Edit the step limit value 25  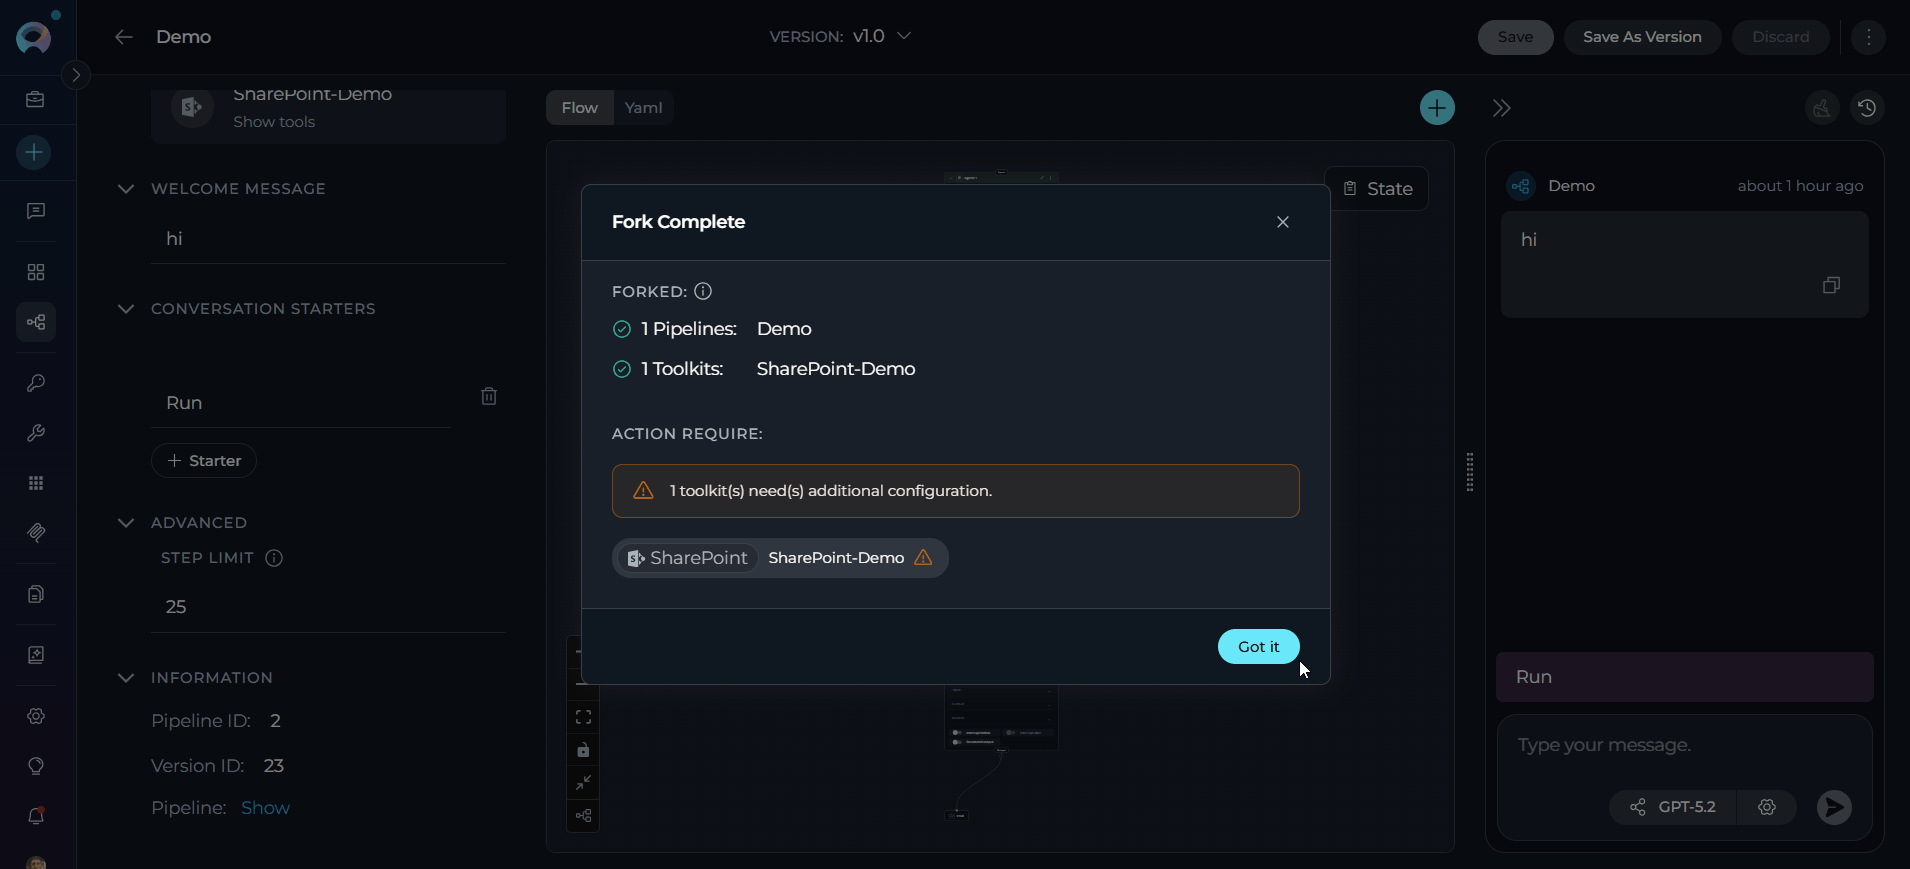(x=328, y=607)
